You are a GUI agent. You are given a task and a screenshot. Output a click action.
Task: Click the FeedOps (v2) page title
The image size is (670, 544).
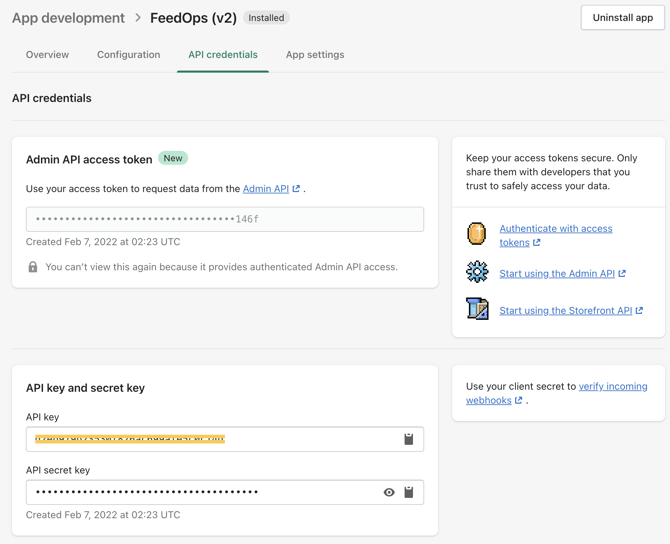click(193, 18)
